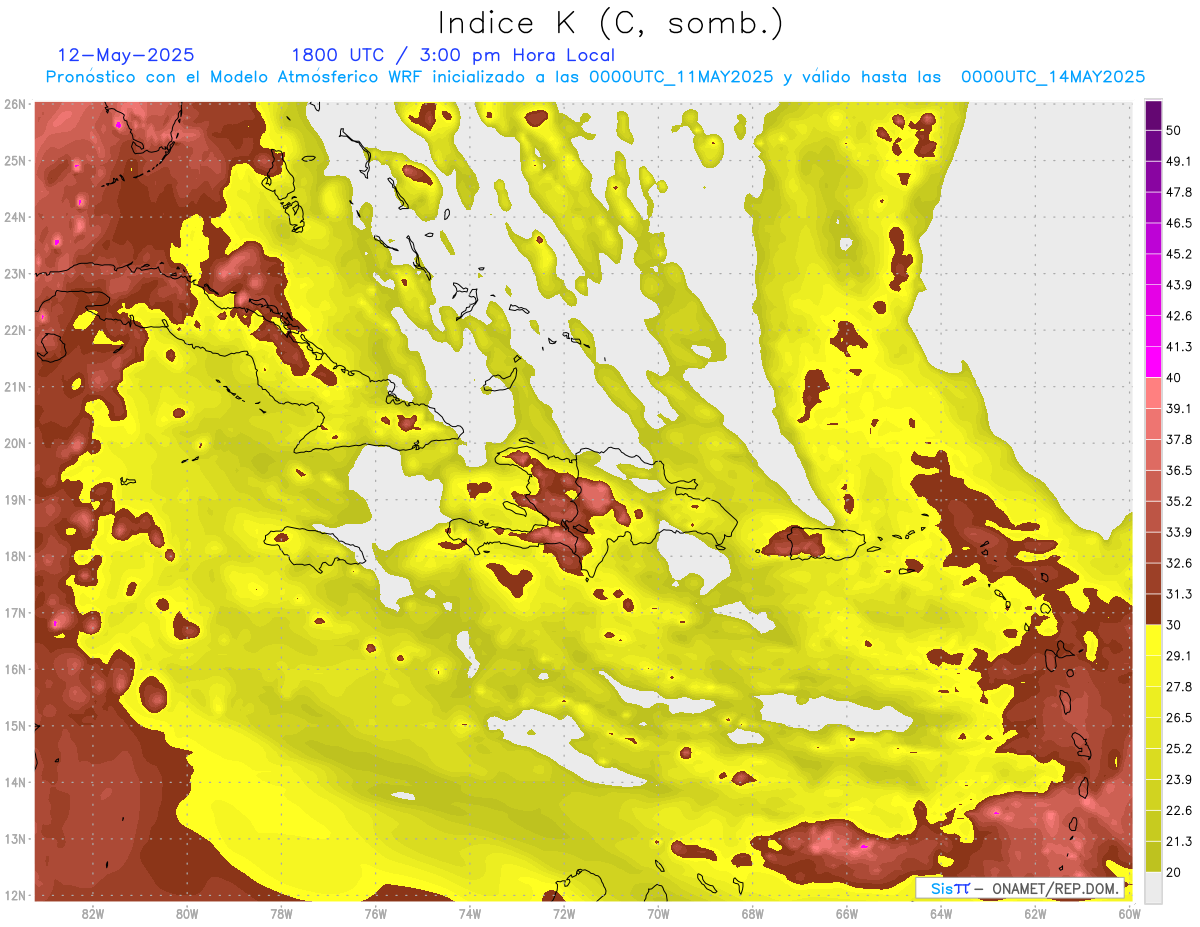The width and height of the screenshot is (1200, 927).
Task: Click the latitude axis label "24N"
Action: [14, 217]
